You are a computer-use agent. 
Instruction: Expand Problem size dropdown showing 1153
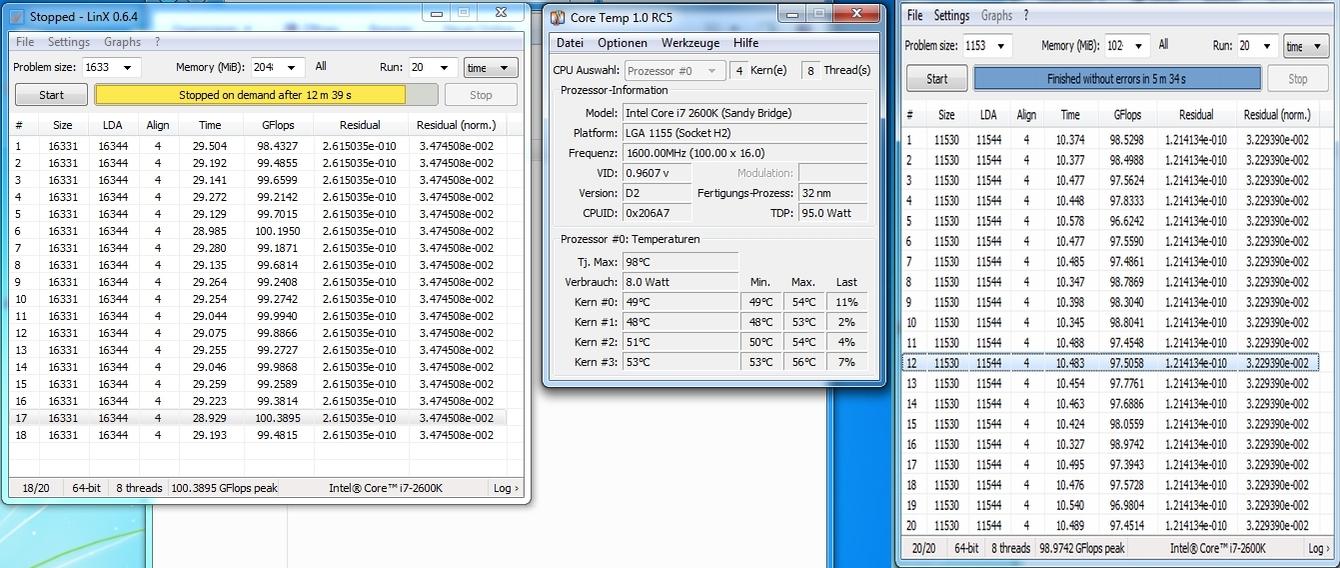1001,46
